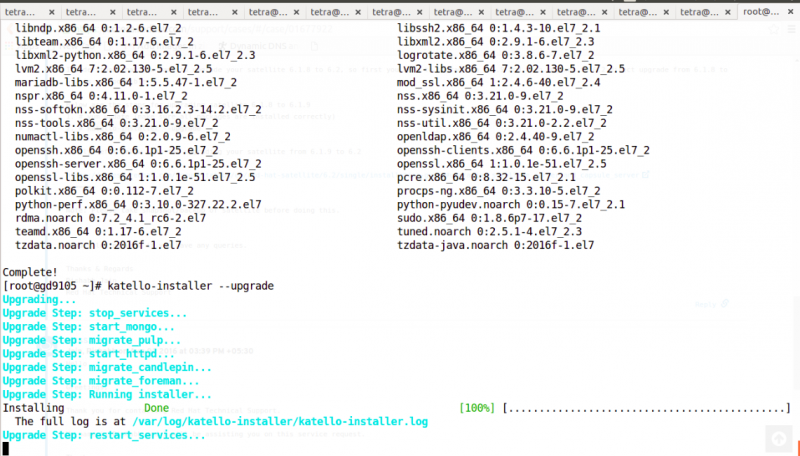Click the installer 100% progress bar
The height and width of the screenshot is (456, 800).
pos(646,408)
